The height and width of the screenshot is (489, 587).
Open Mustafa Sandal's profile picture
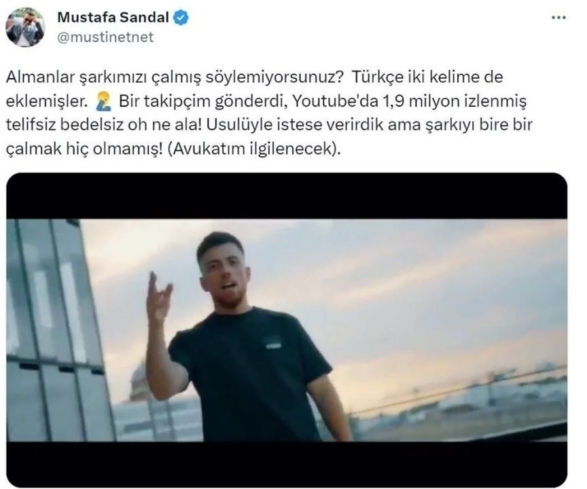click(x=25, y=27)
